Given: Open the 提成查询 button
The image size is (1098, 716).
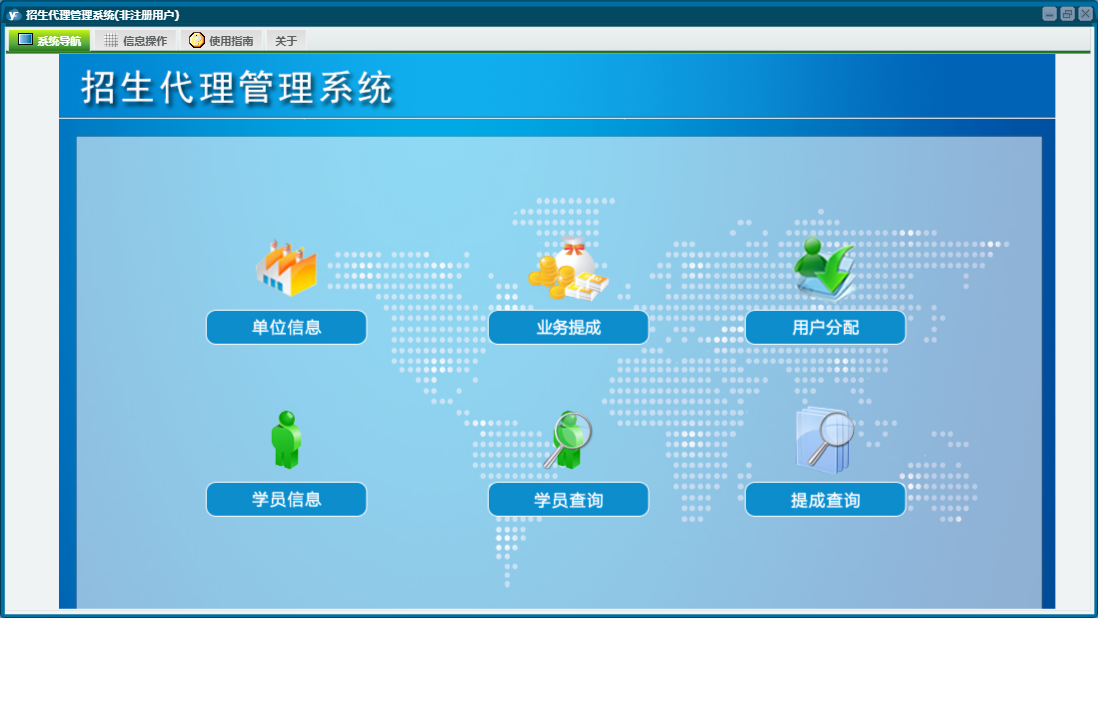Looking at the screenshot, I should coord(825,500).
